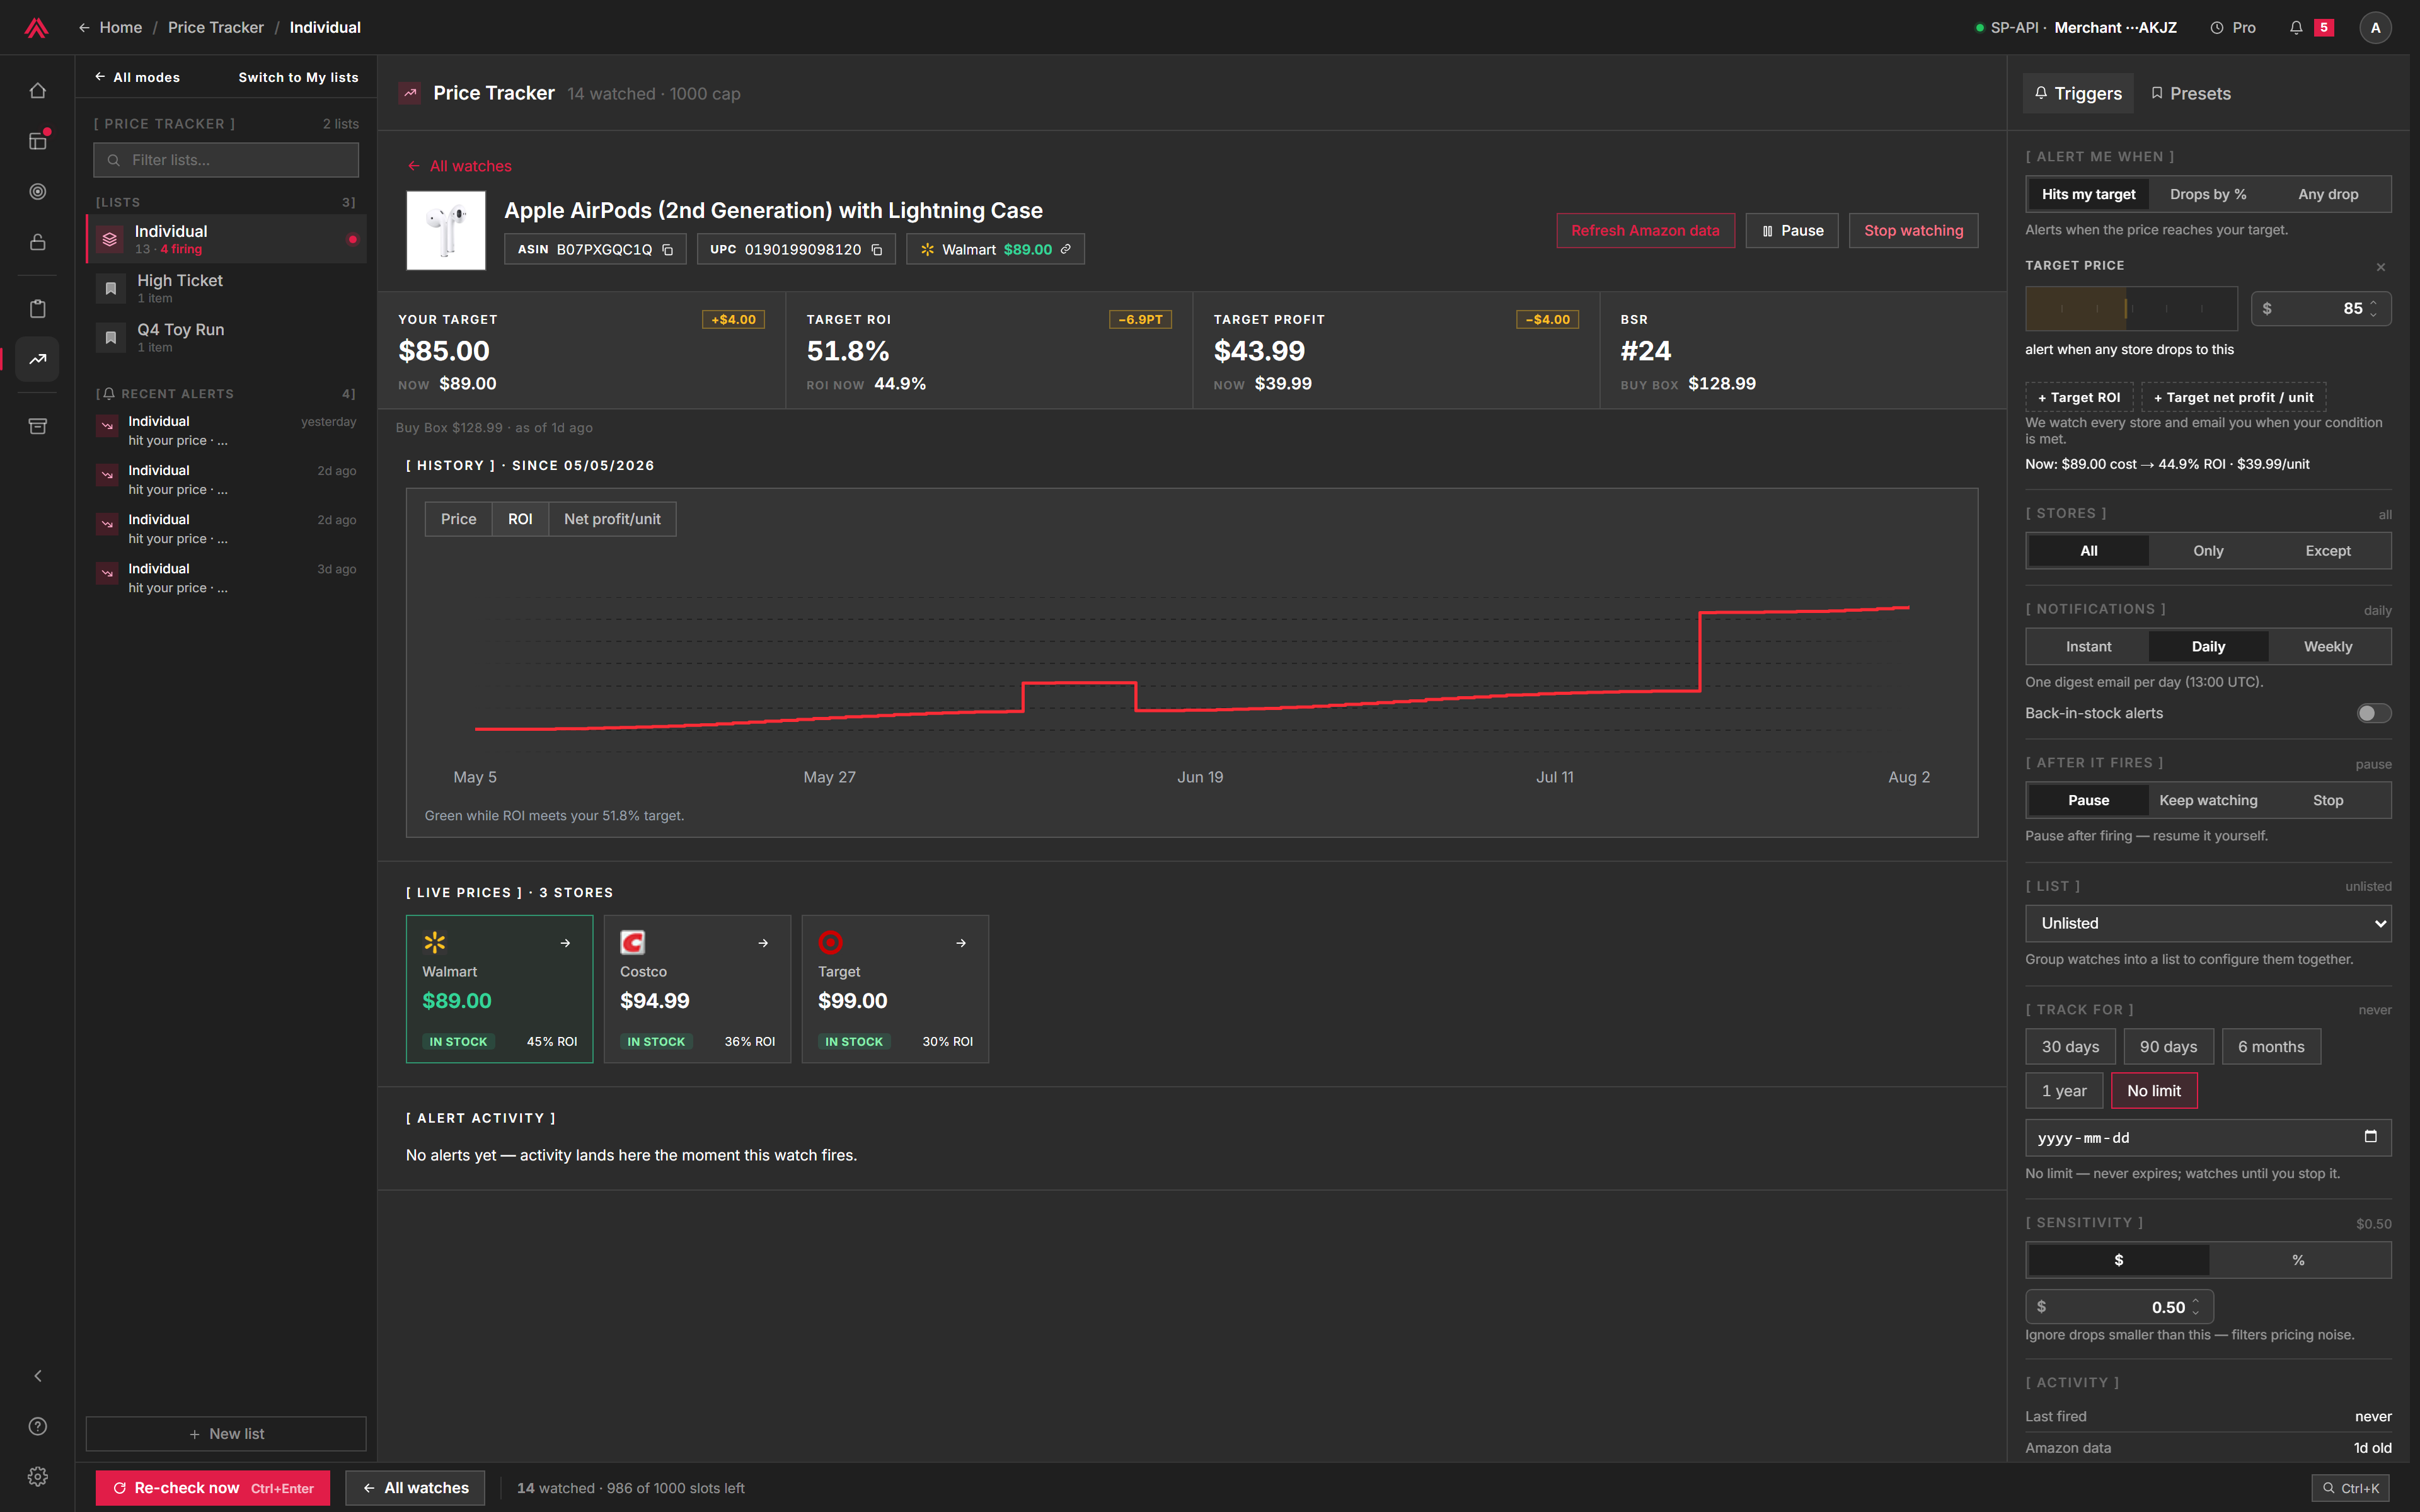The width and height of the screenshot is (2420, 1512).
Task: Open the archive box icon in sidebar
Action: pos(37,426)
